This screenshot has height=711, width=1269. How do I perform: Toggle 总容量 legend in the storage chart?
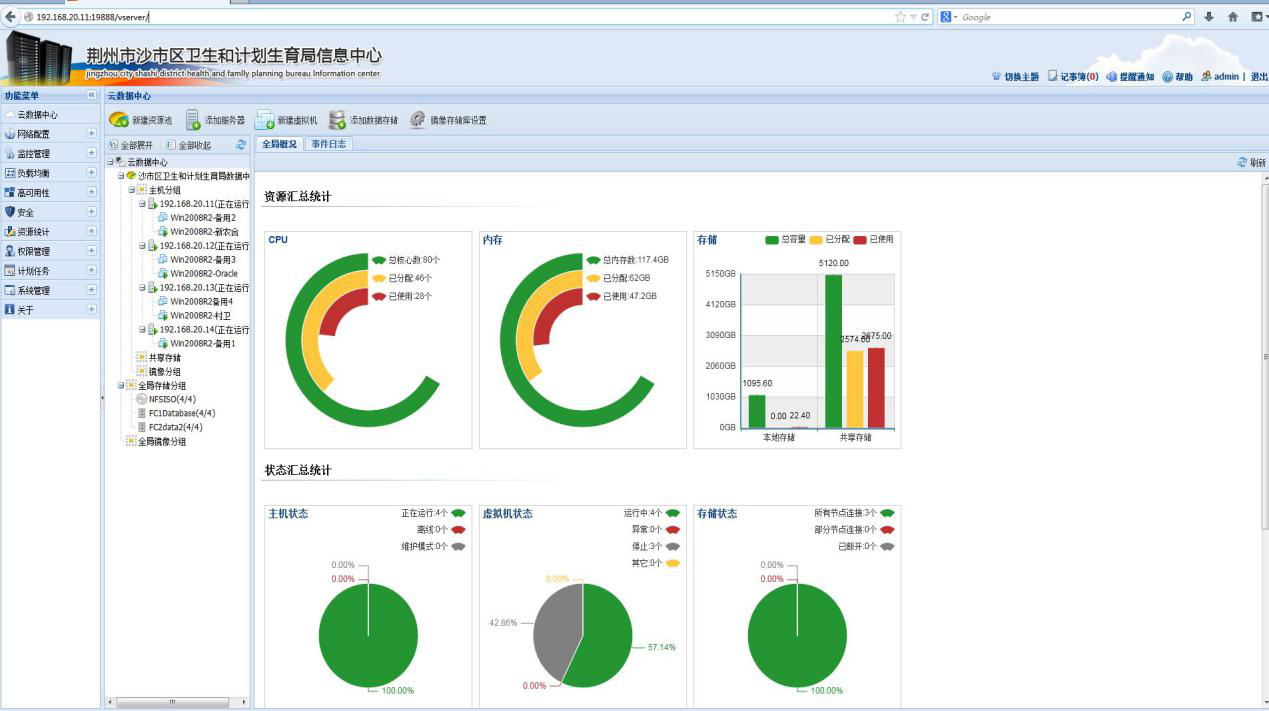tap(772, 240)
